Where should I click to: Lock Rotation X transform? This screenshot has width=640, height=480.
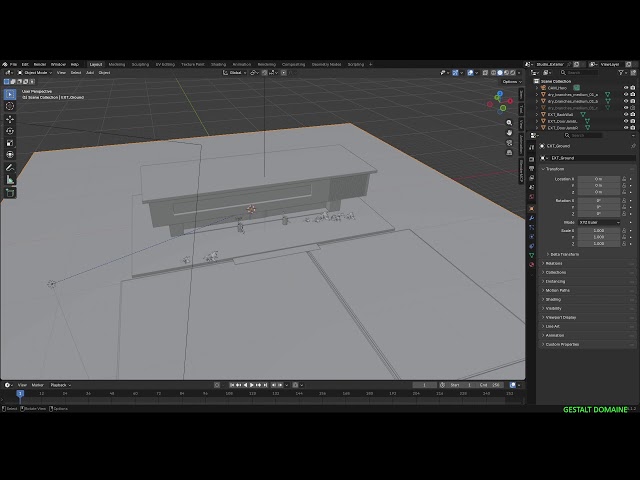click(624, 201)
